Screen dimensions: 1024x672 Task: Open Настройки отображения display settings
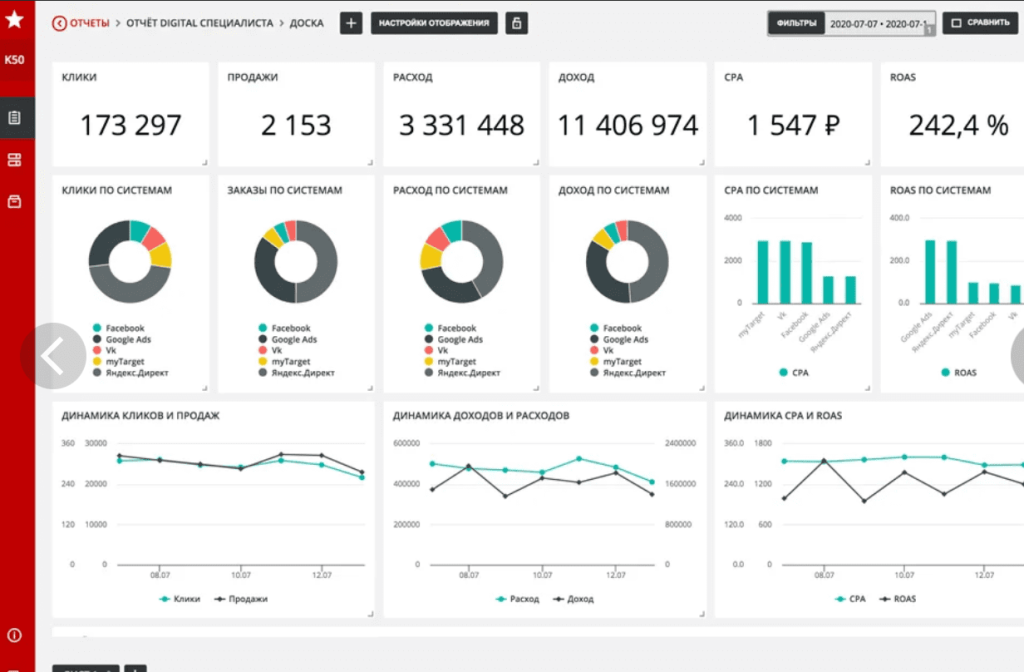pyautogui.click(x=434, y=23)
